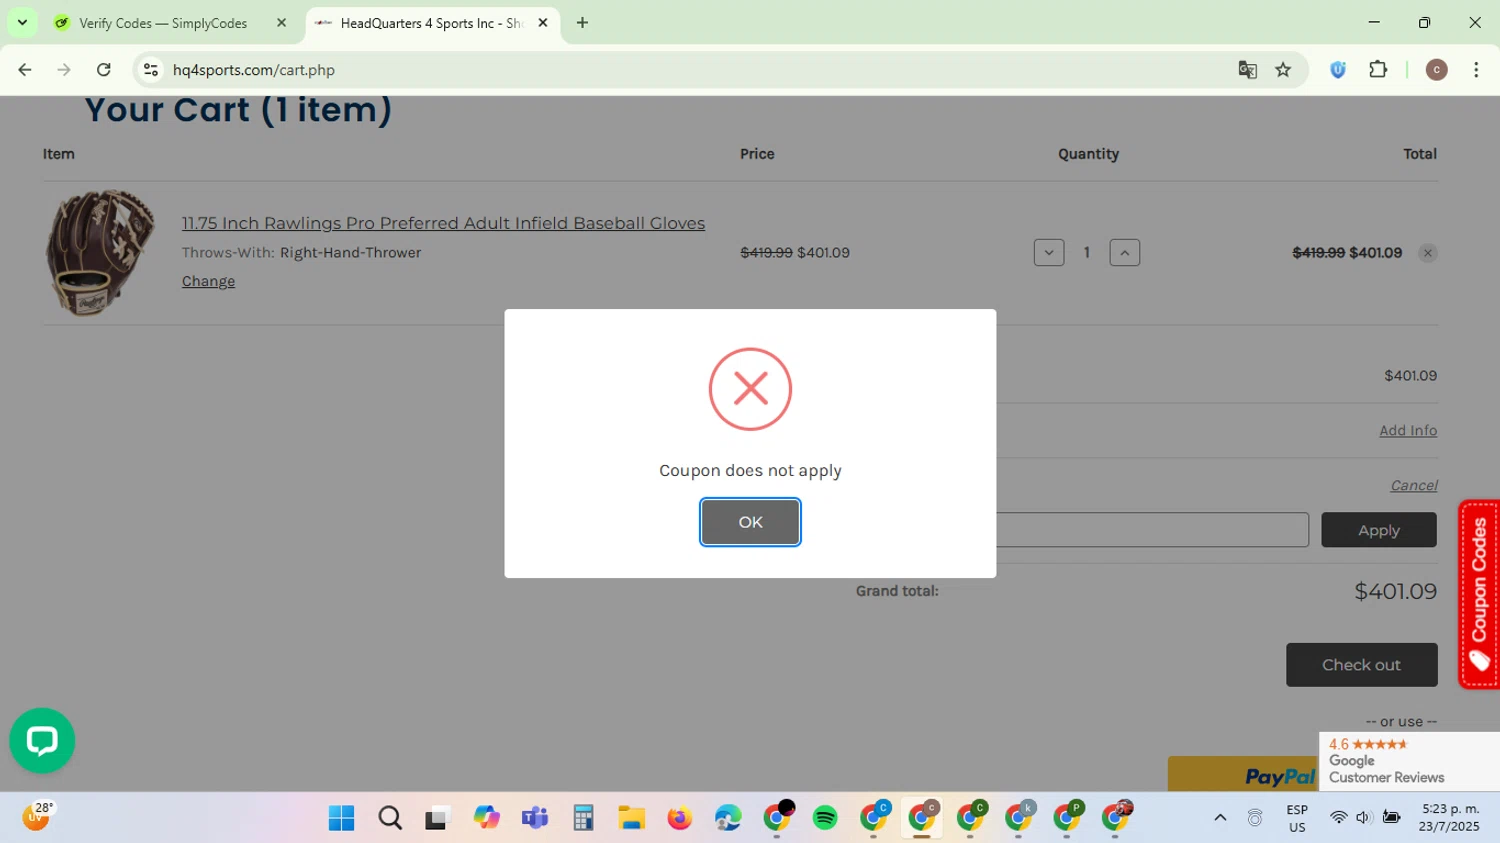The width and height of the screenshot is (1500, 843).
Task: Open the Rawlings Pro Preferred glove product link
Action: pyautogui.click(x=443, y=223)
